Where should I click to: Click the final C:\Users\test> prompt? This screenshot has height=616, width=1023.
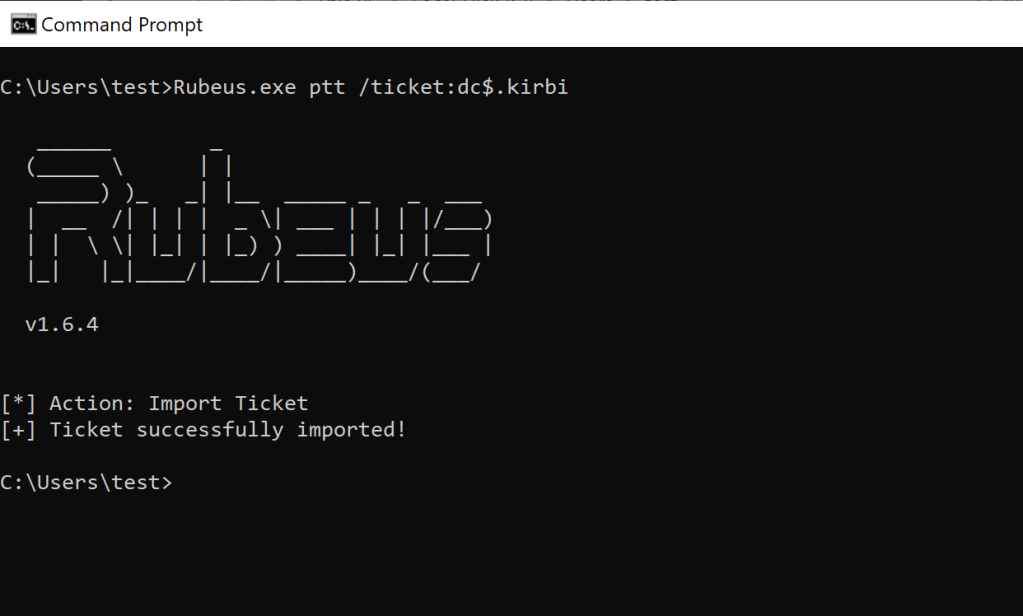86,483
